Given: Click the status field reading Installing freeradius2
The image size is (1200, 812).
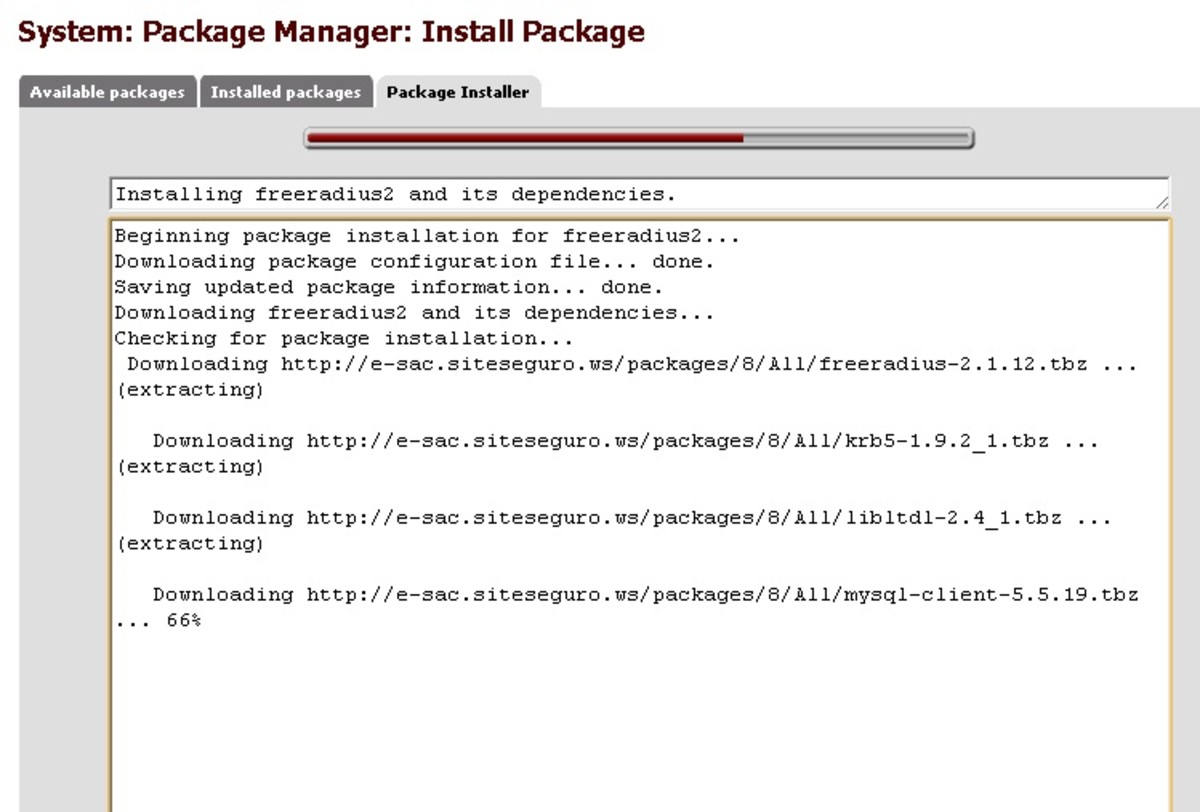Looking at the screenshot, I should [x=639, y=194].
